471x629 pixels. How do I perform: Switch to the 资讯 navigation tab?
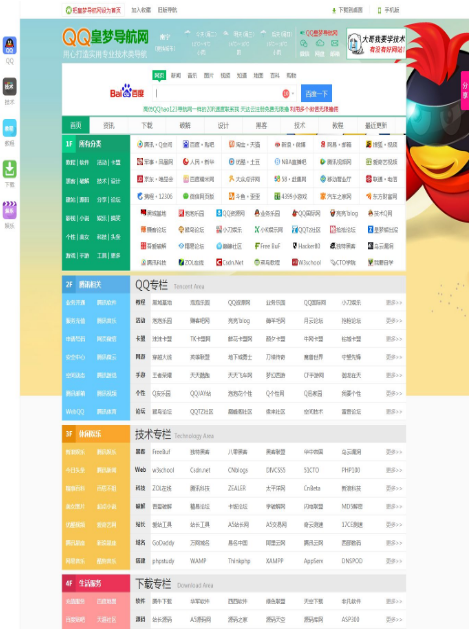coord(109,125)
